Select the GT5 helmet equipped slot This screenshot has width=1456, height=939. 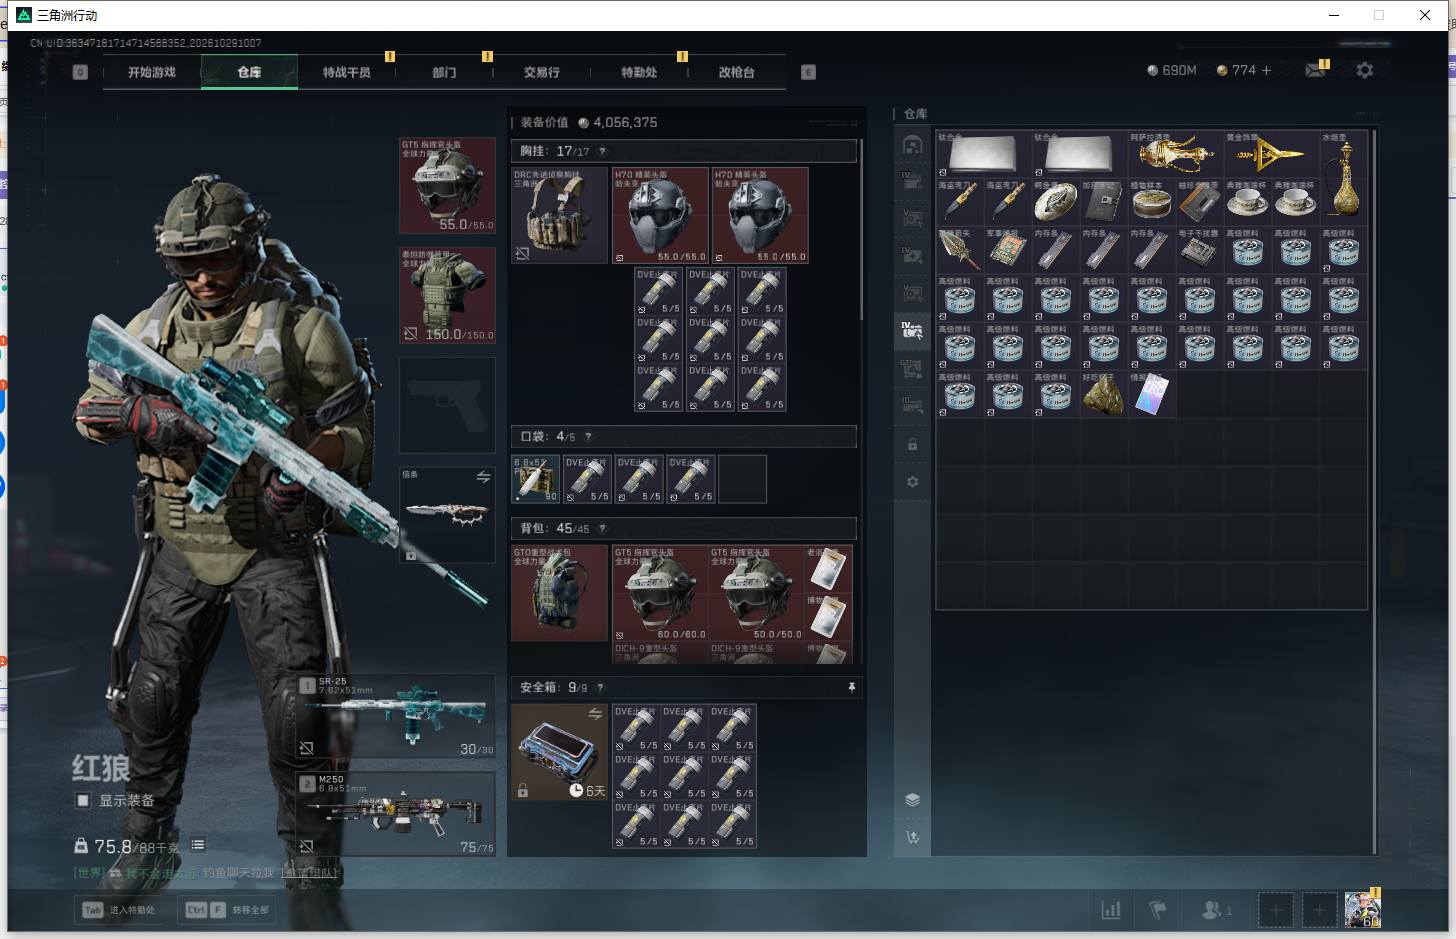[447, 186]
